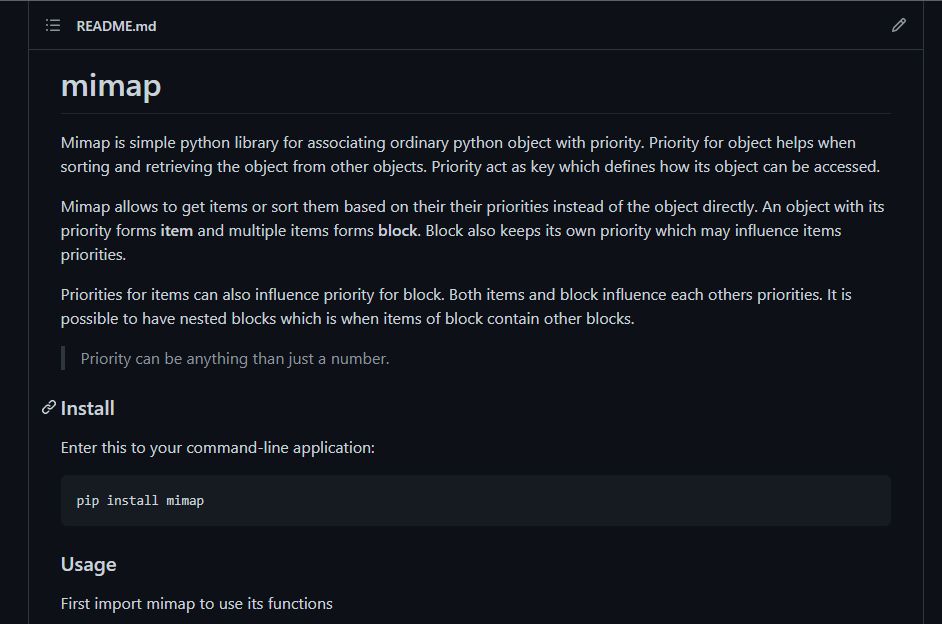Click the anchor link icon beside Install
Viewport: 942px width, 624px height.
click(x=49, y=408)
